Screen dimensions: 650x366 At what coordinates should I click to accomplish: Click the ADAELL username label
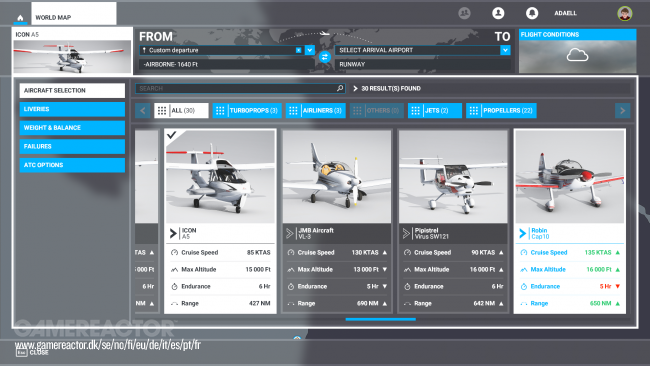click(x=565, y=13)
